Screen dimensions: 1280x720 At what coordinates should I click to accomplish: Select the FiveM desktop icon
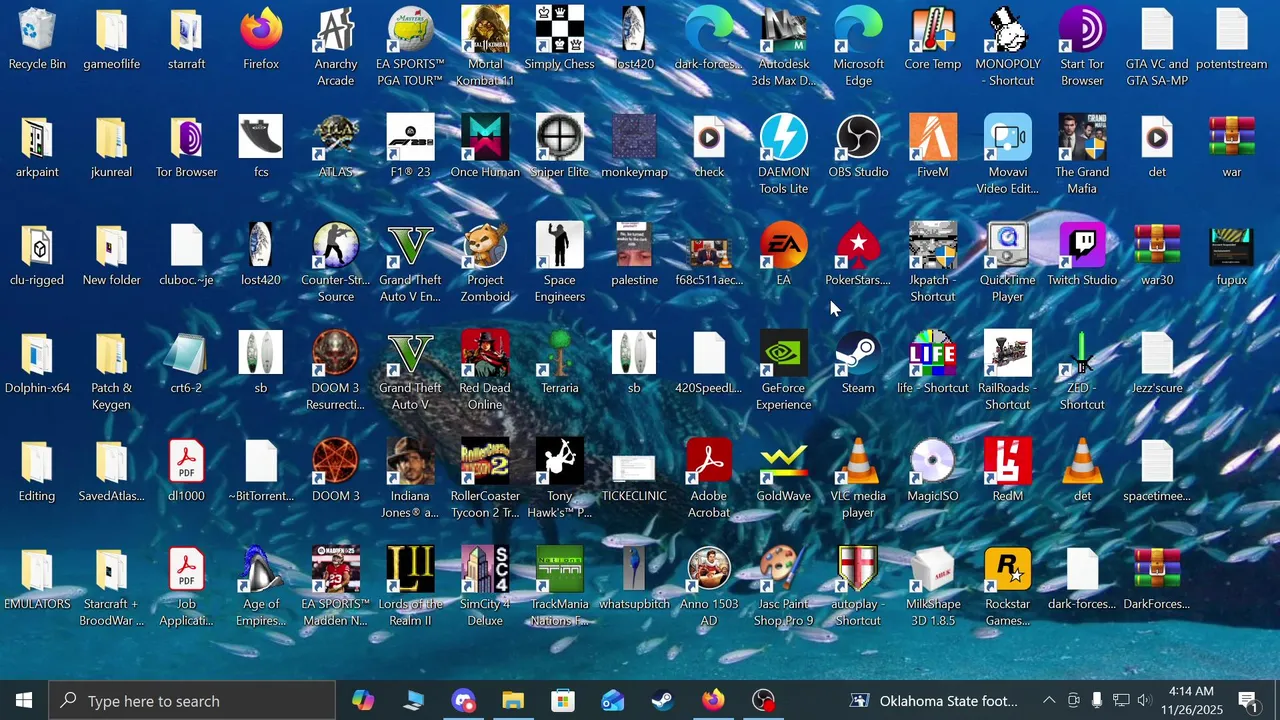click(933, 148)
